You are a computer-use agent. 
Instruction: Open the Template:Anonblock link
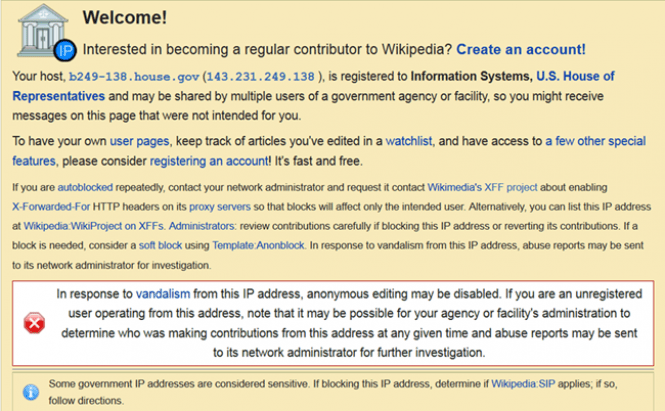258,245
